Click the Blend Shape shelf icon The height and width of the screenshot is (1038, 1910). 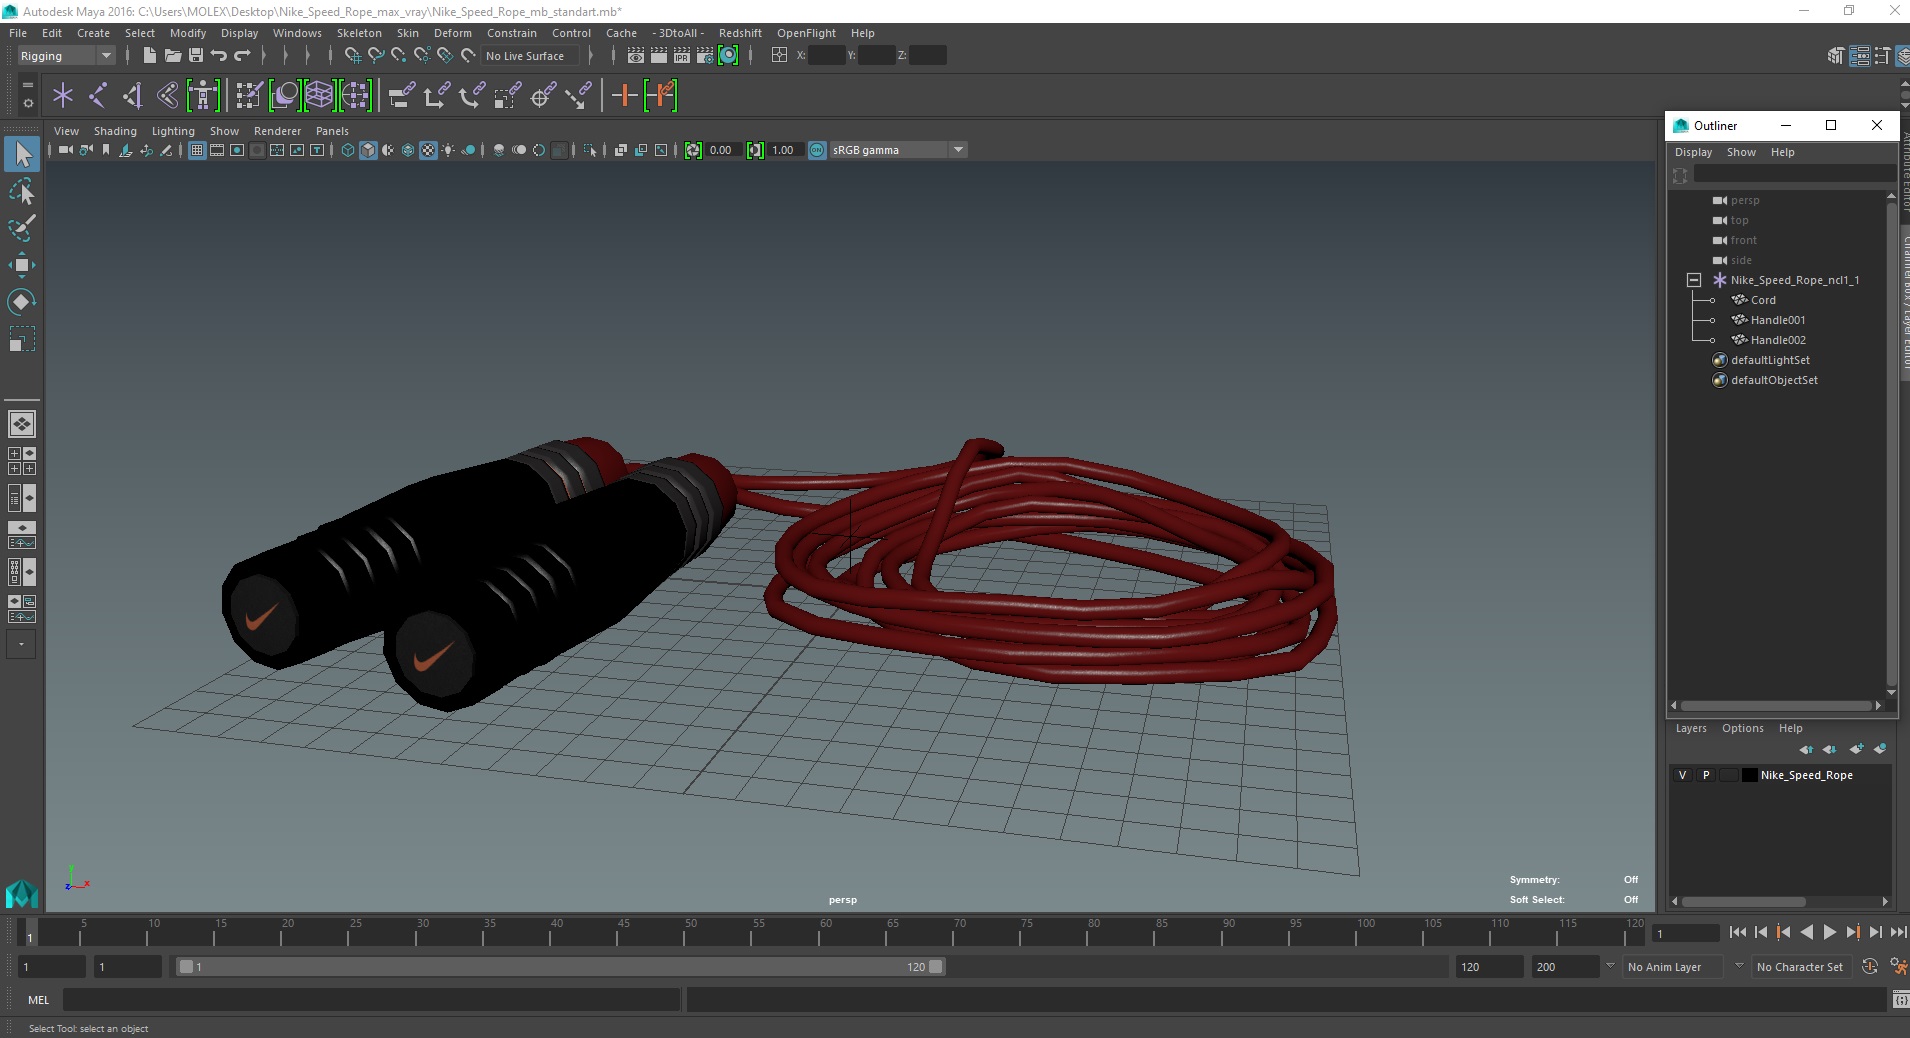(x=284, y=96)
